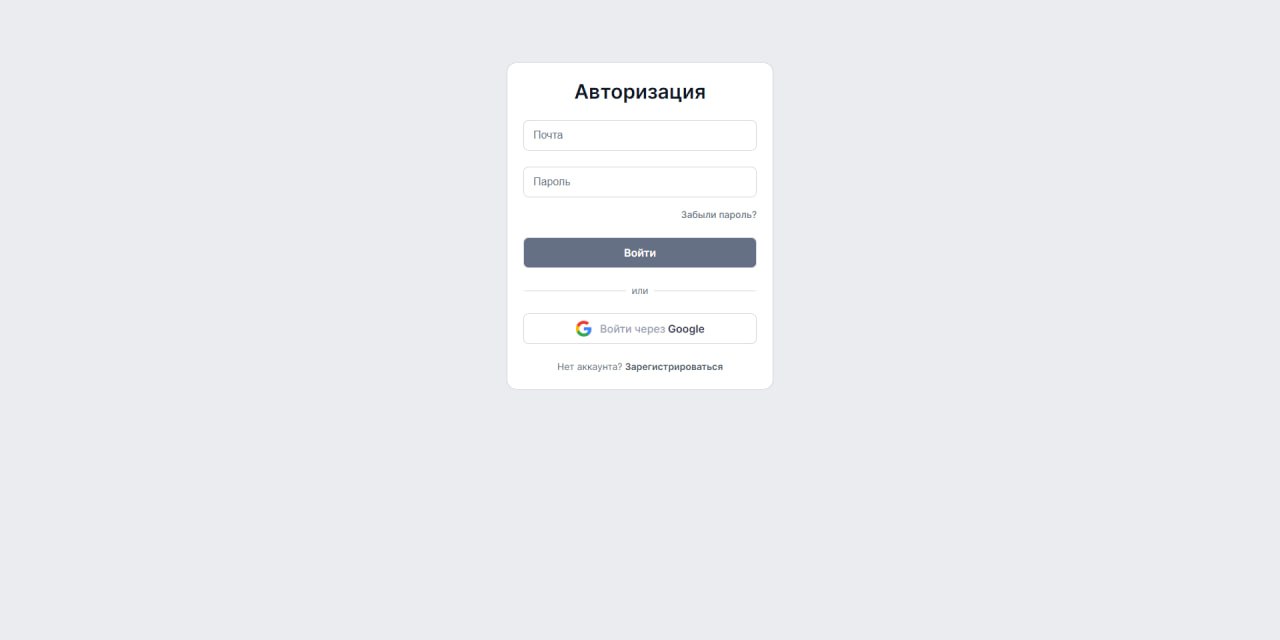Click white card space beside Авторизация heading

738,92
